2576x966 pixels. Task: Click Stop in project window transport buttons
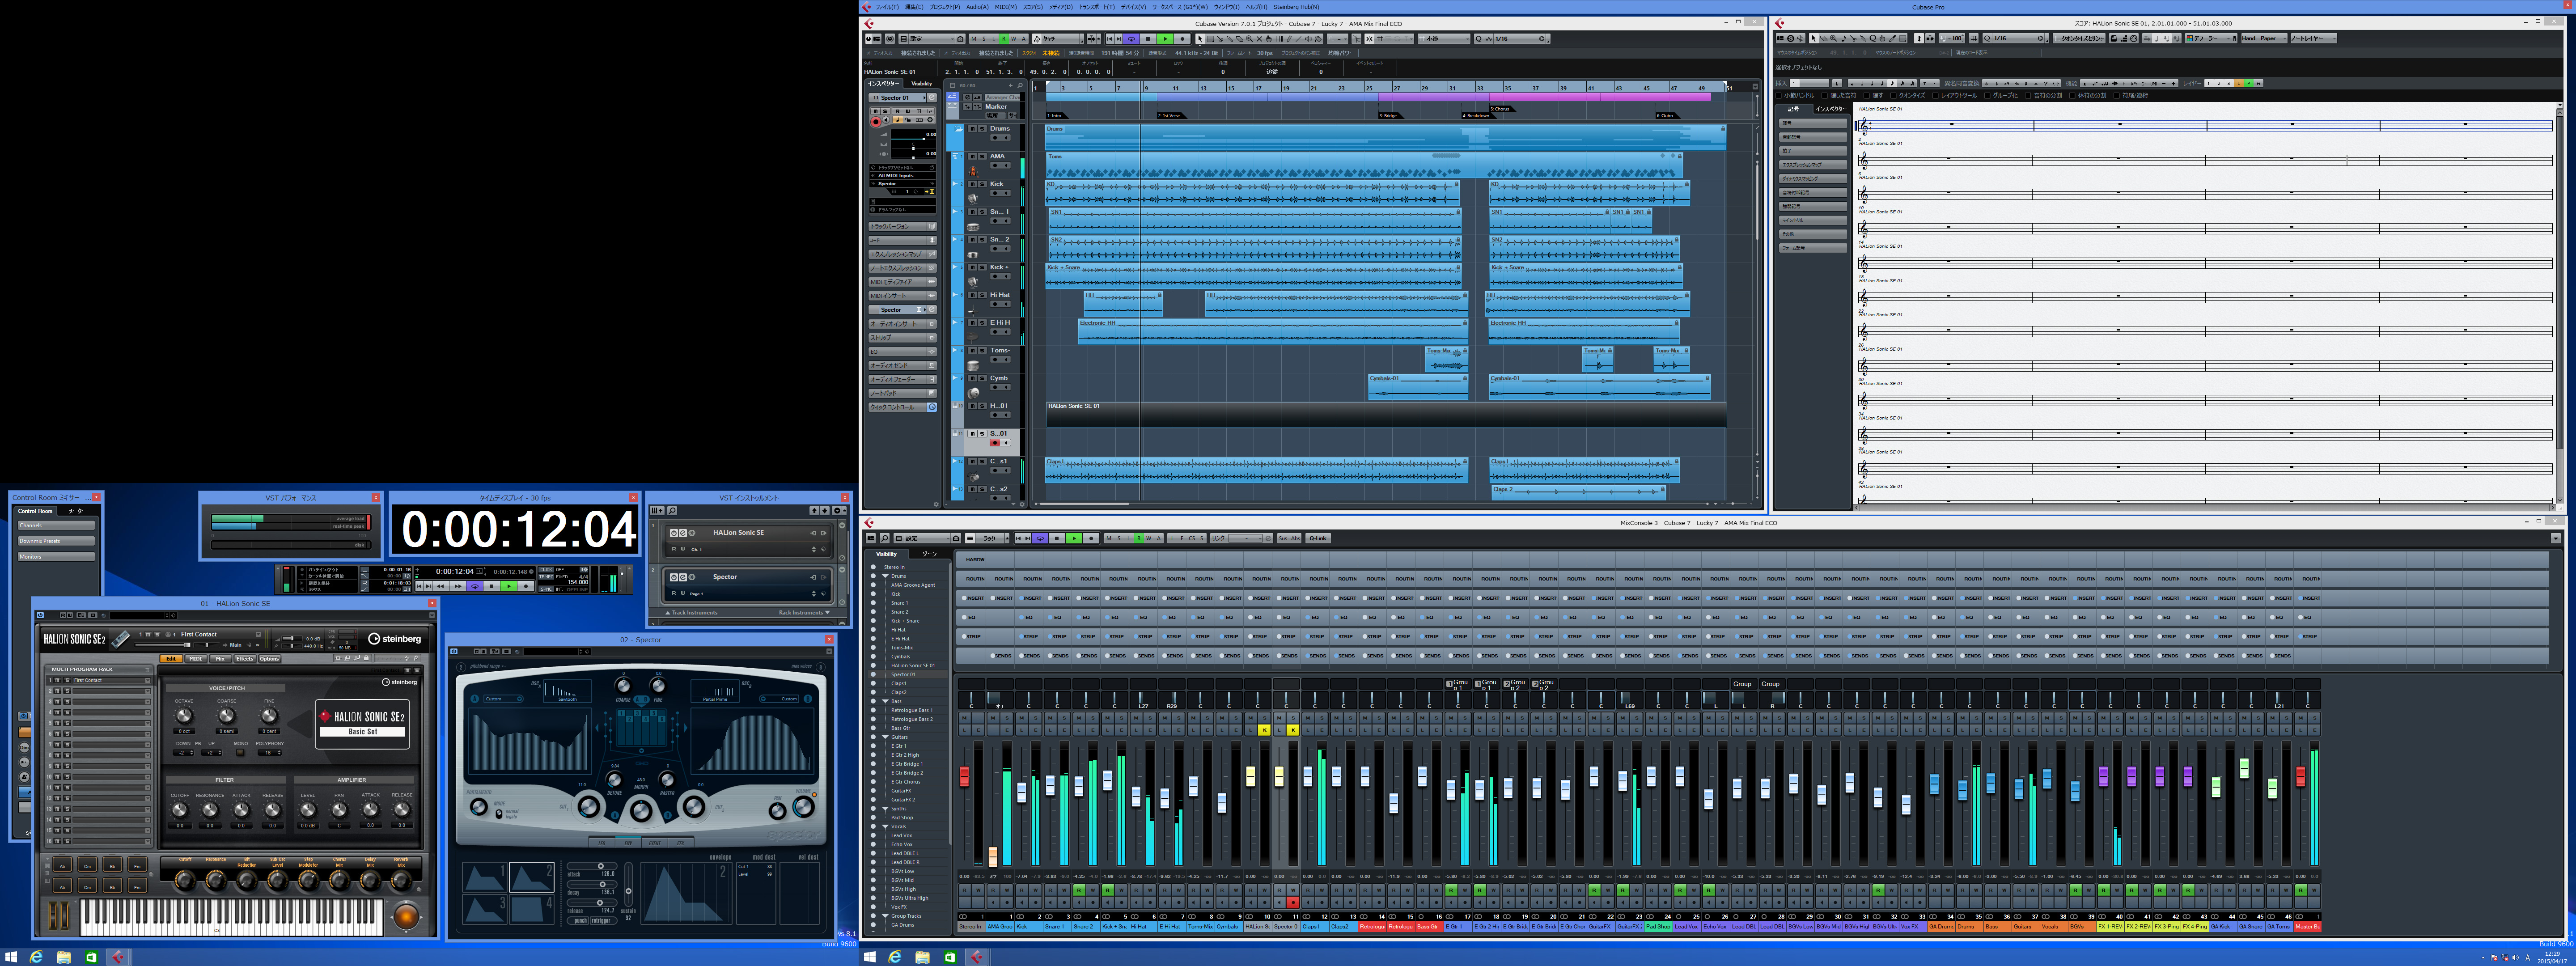coord(1148,39)
